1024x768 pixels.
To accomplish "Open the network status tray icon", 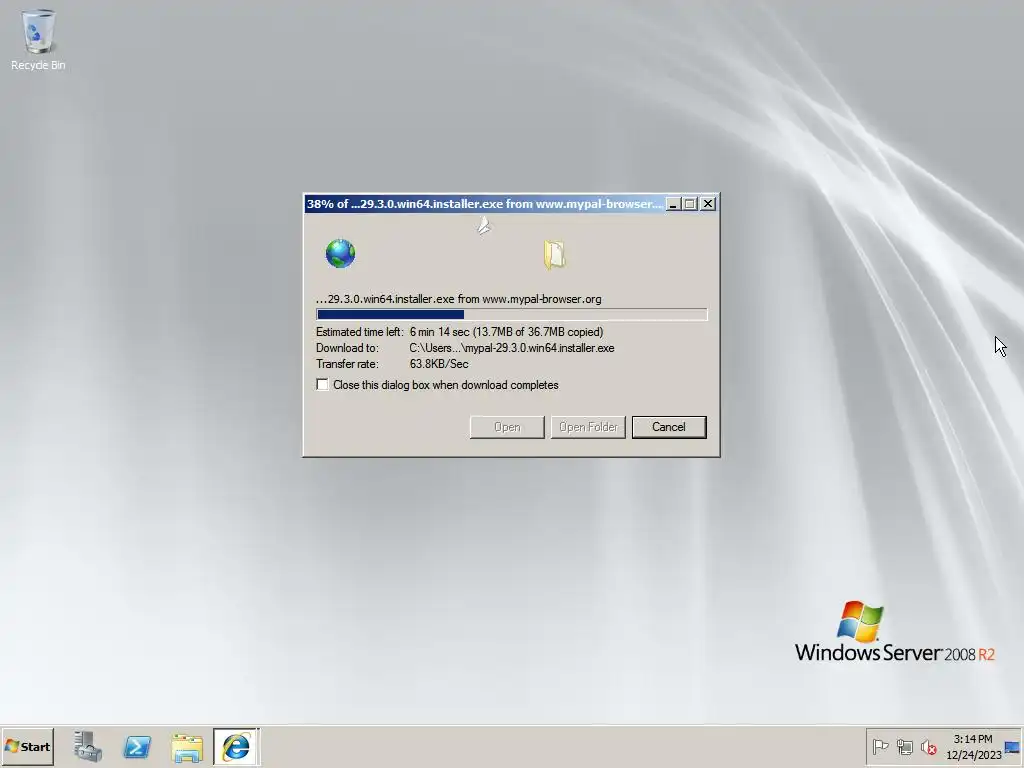I will coord(904,746).
